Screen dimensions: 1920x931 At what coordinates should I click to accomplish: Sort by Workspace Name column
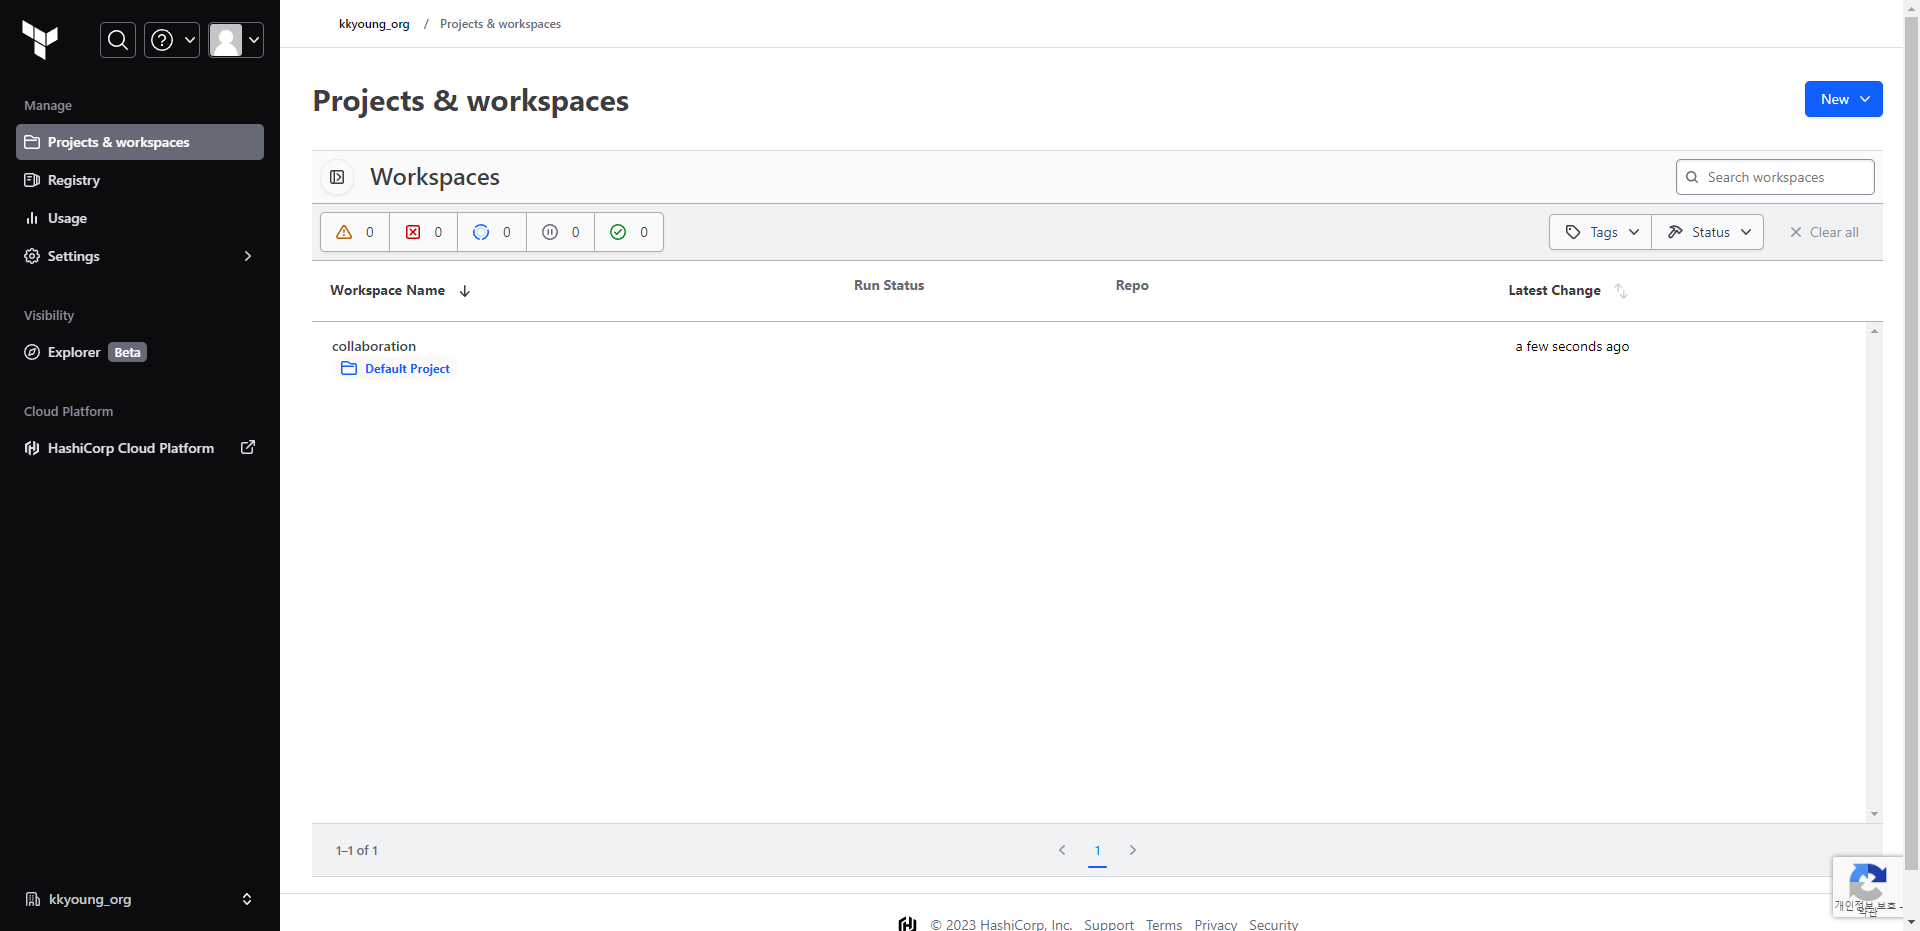click(x=400, y=290)
